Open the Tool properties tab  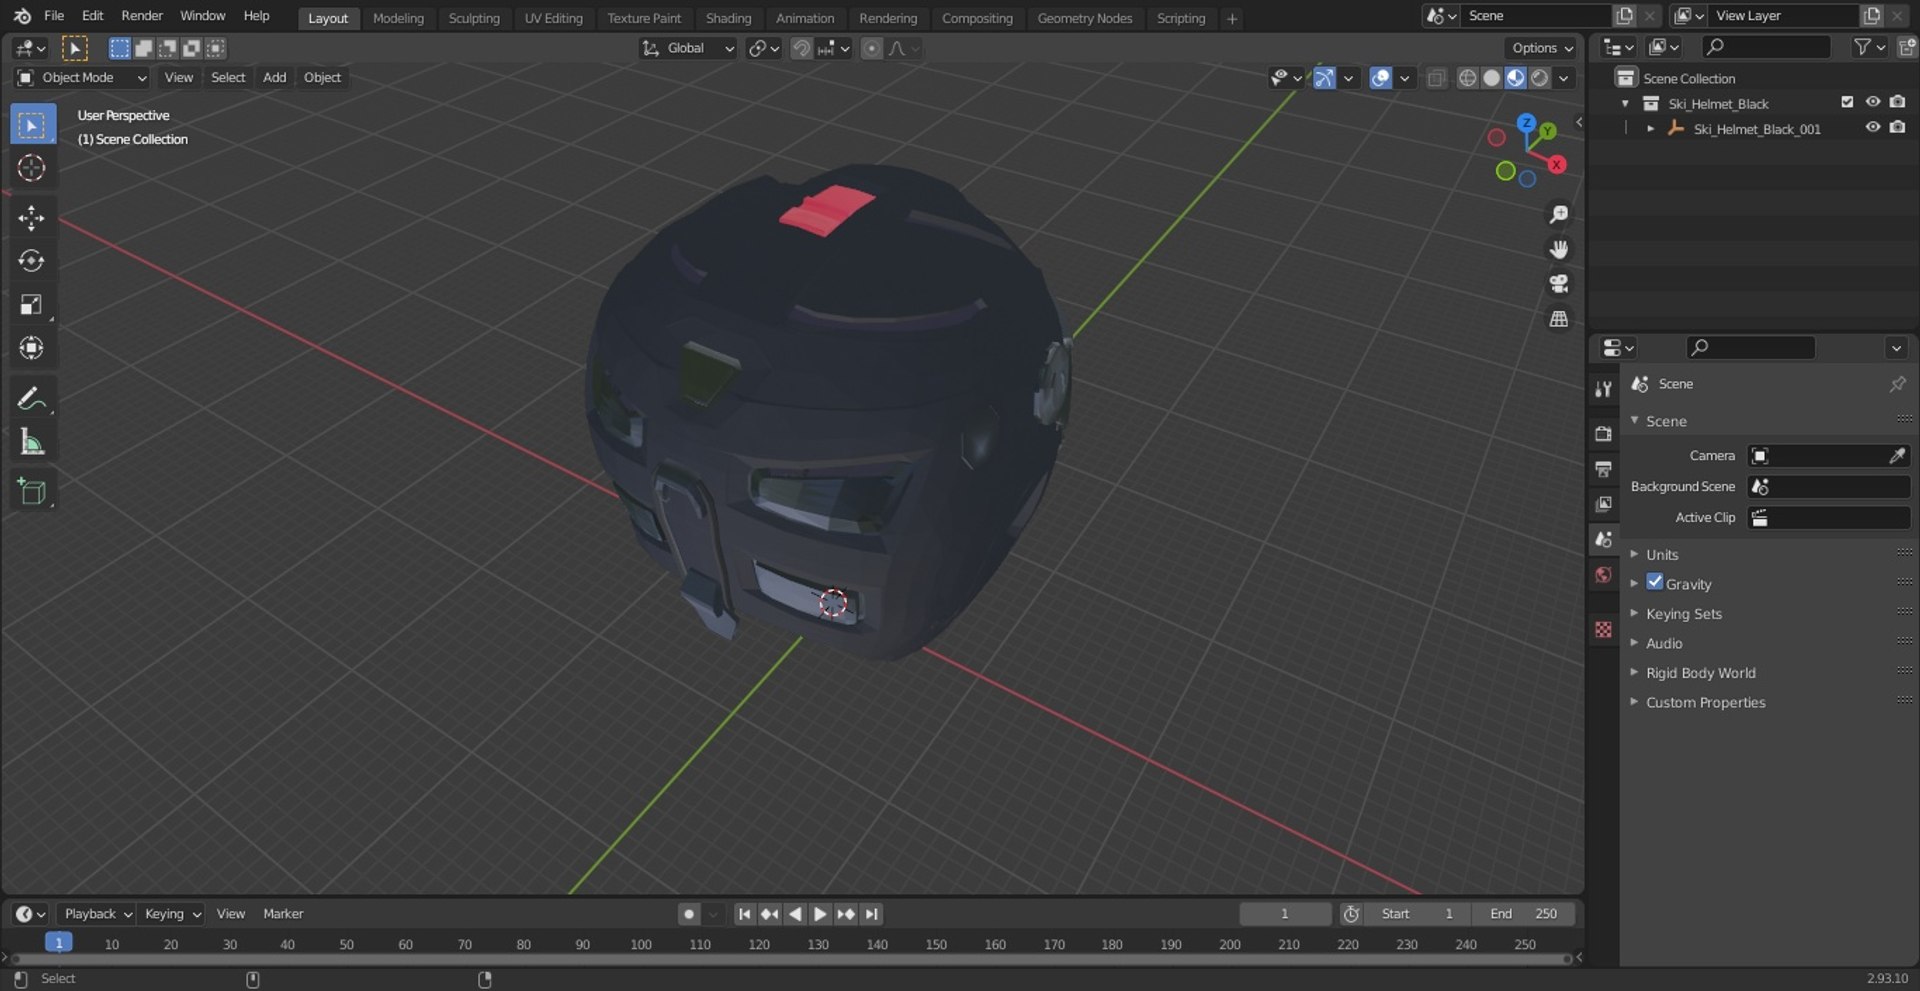point(1603,389)
